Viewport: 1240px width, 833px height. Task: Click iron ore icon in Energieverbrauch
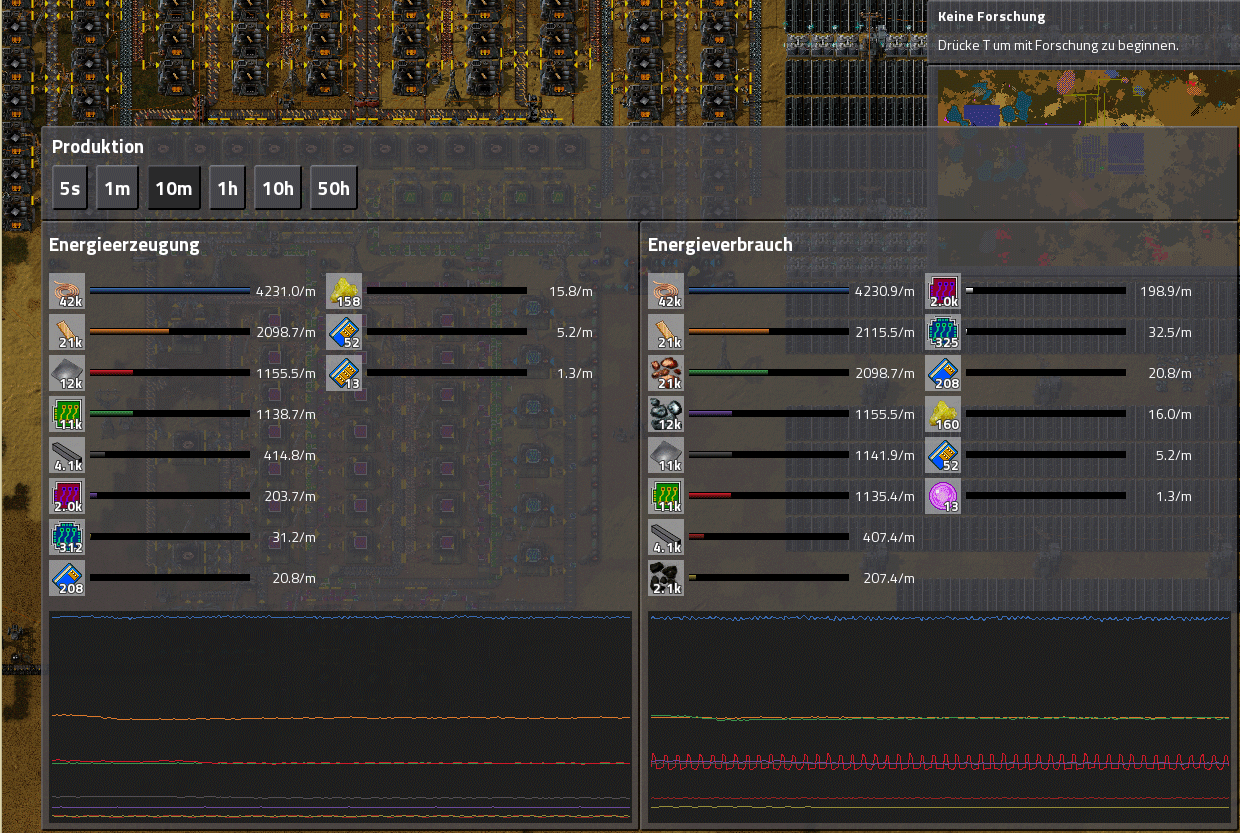[x=666, y=414]
